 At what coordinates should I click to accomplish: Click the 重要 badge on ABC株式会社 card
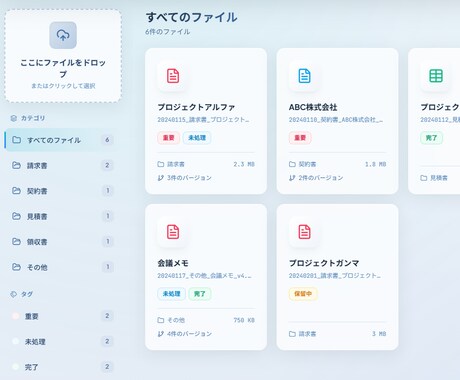[300, 138]
